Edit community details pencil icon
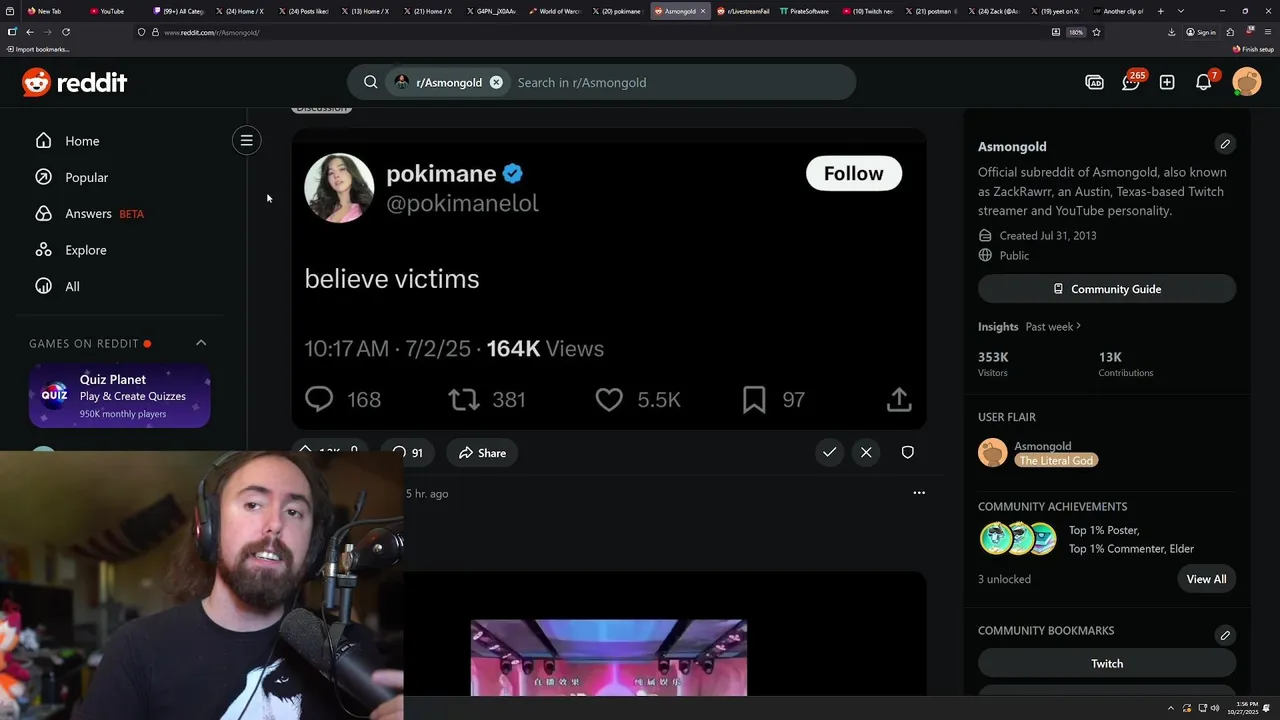This screenshot has width=1280, height=720. (1225, 144)
